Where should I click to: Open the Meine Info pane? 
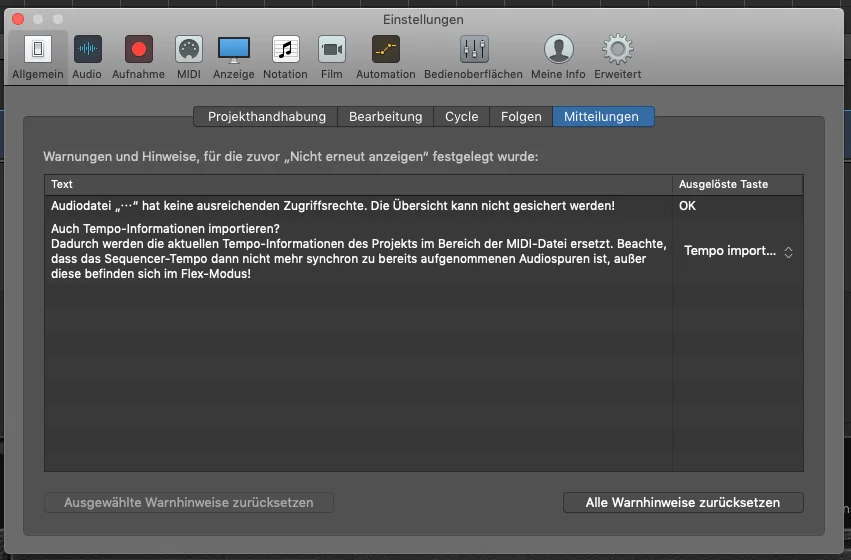[x=558, y=56]
